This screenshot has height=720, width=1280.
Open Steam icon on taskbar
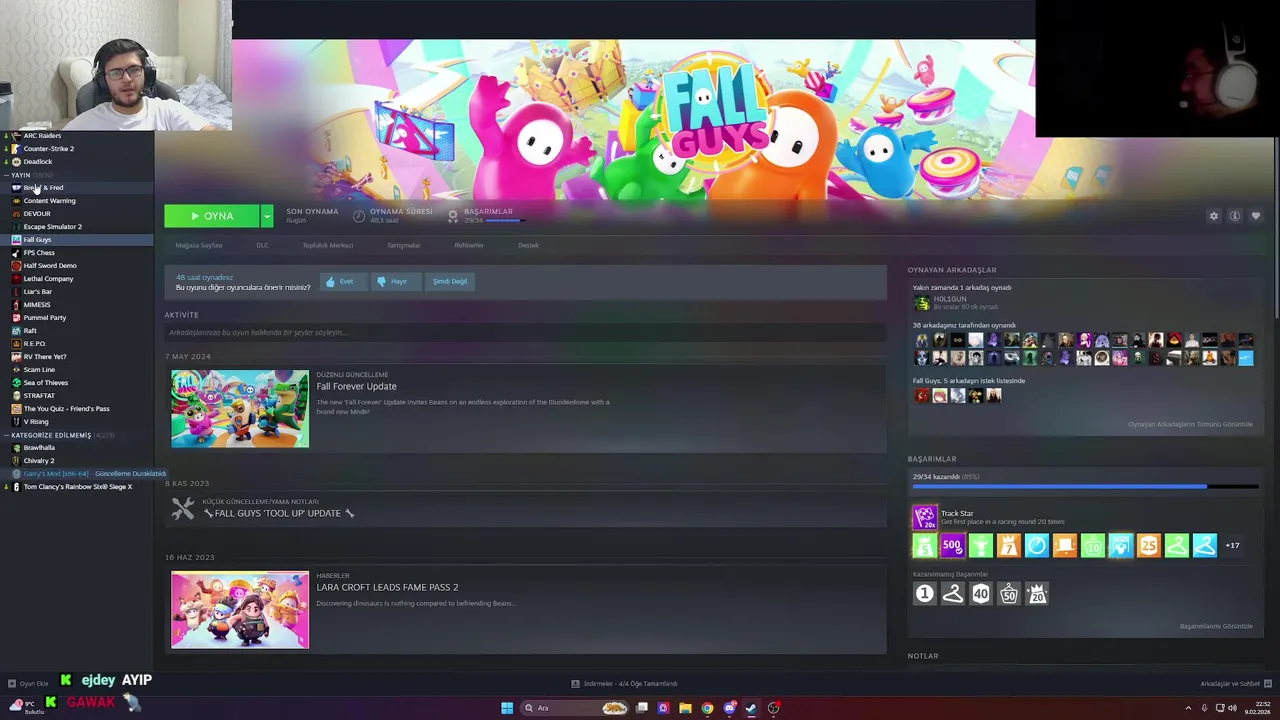pos(751,708)
